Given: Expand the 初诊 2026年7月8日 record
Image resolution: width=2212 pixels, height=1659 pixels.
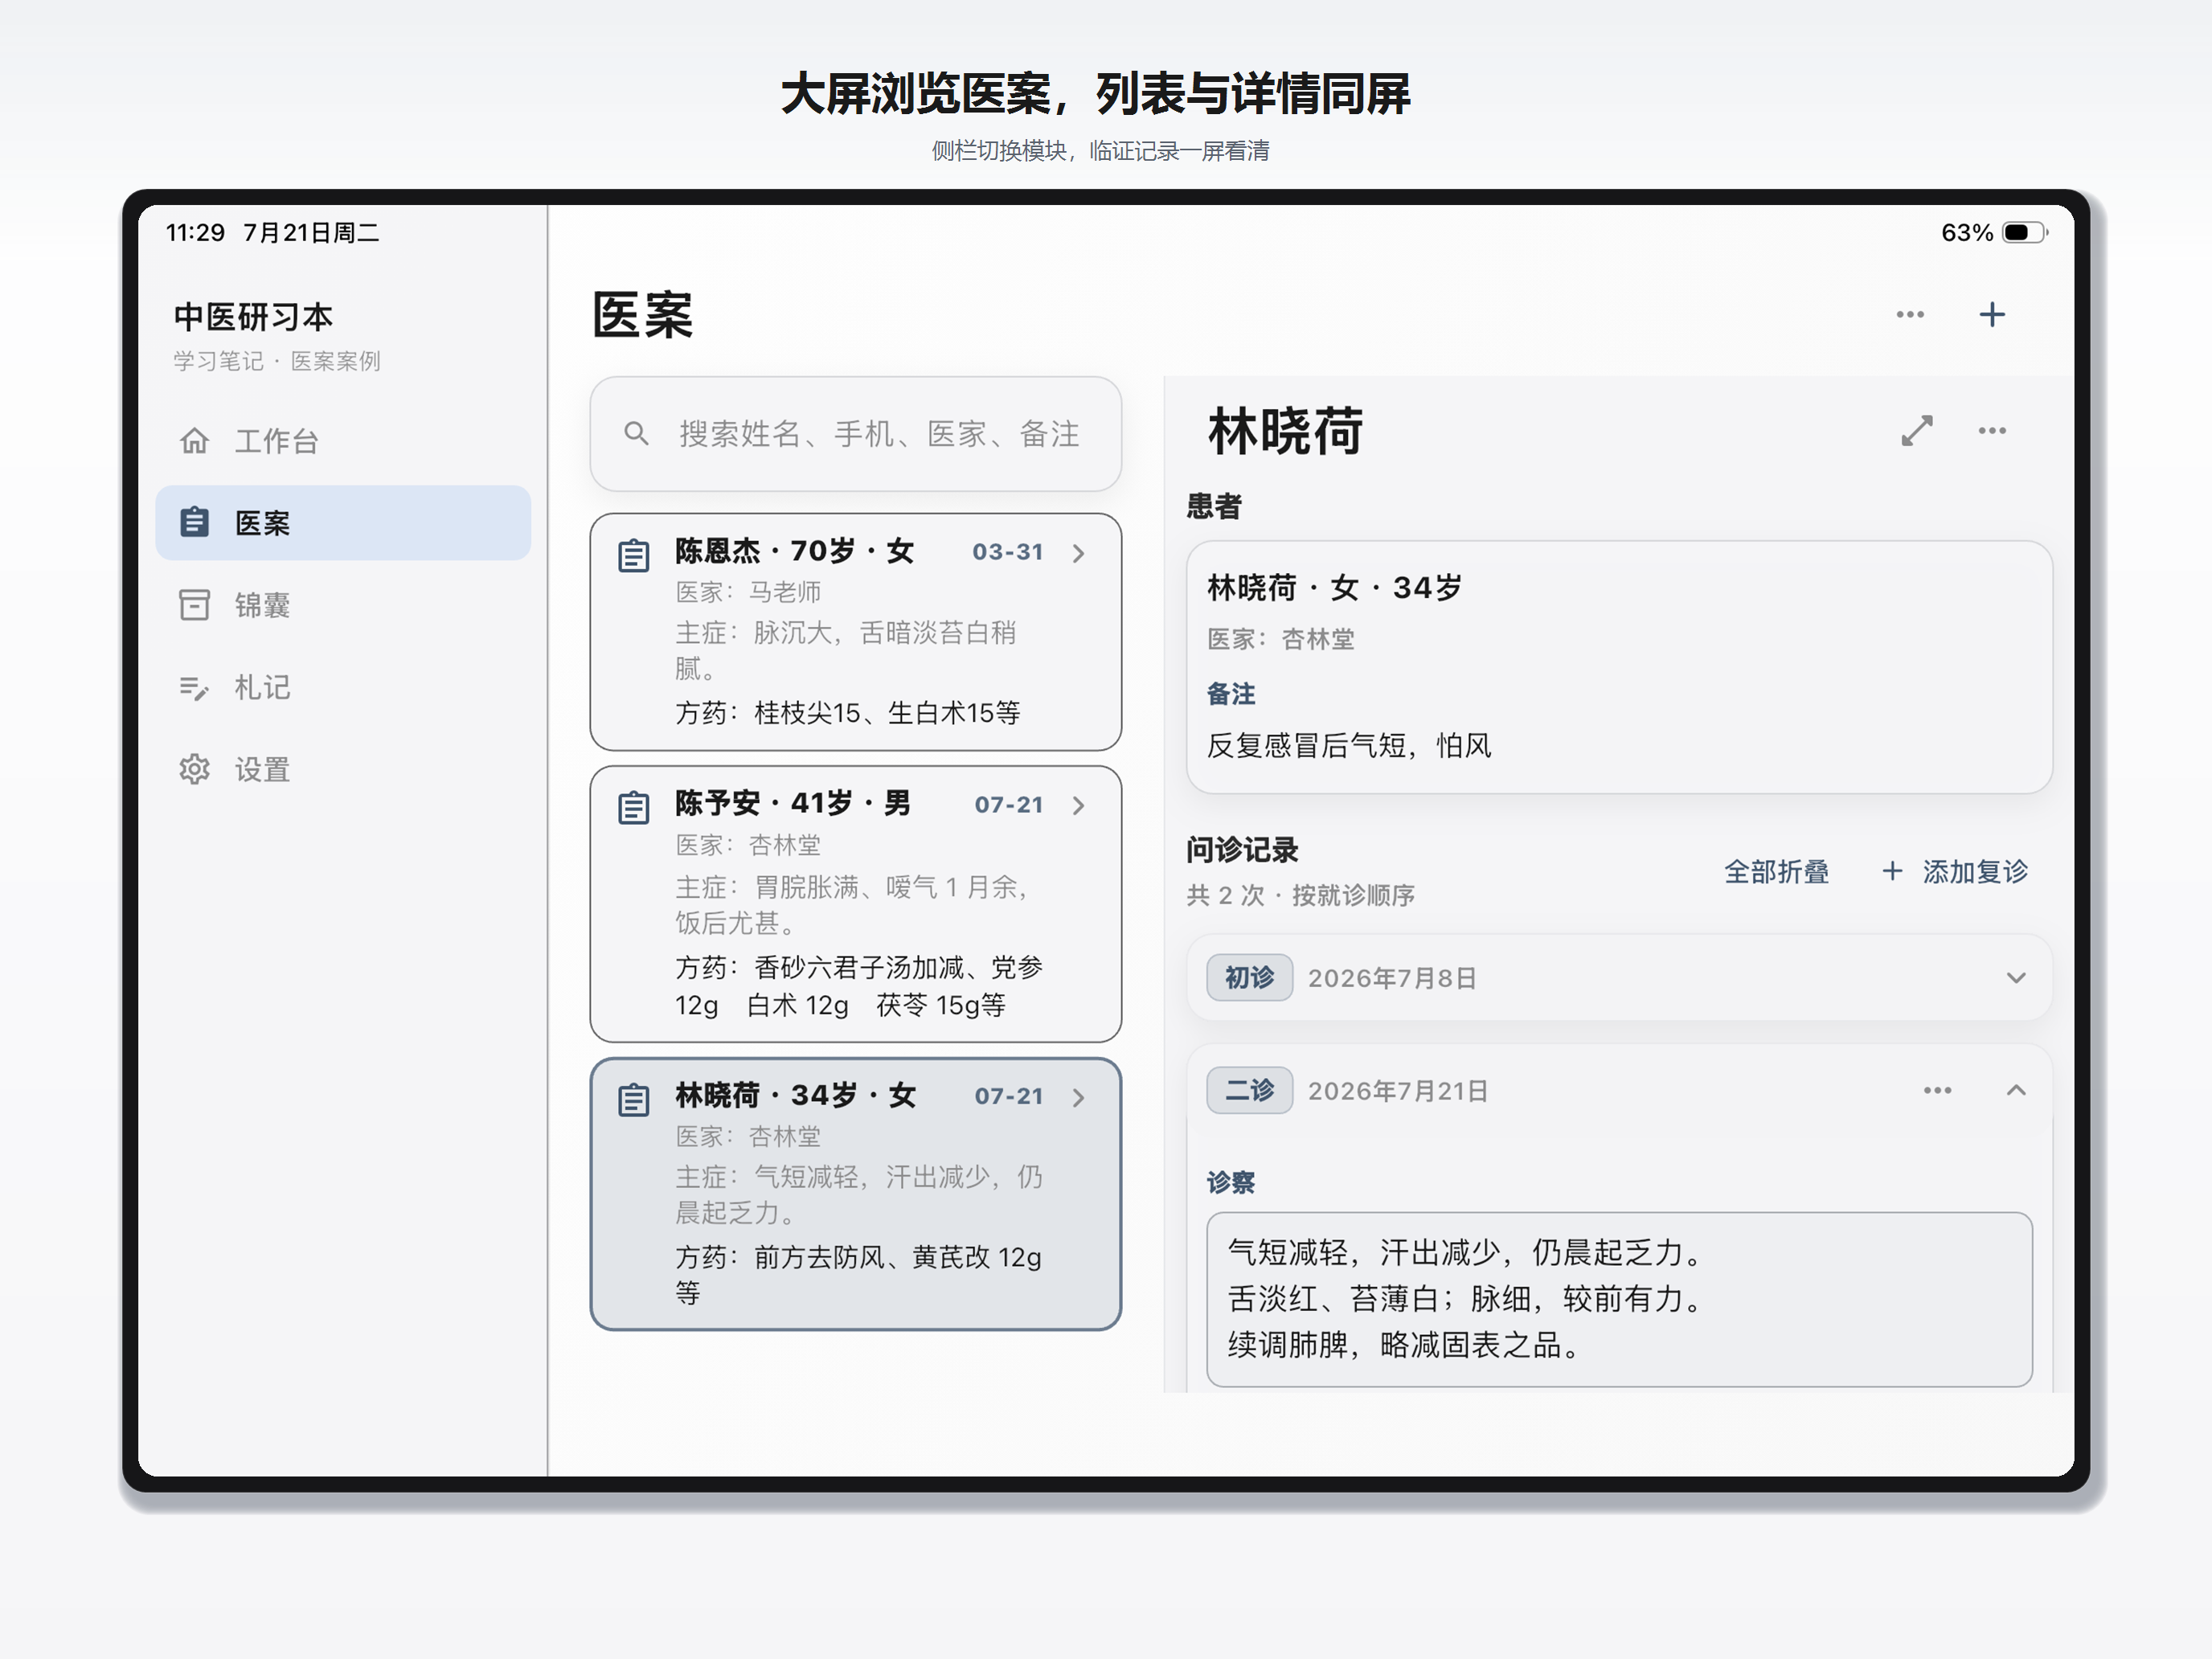Looking at the screenshot, I should (1619, 977).
